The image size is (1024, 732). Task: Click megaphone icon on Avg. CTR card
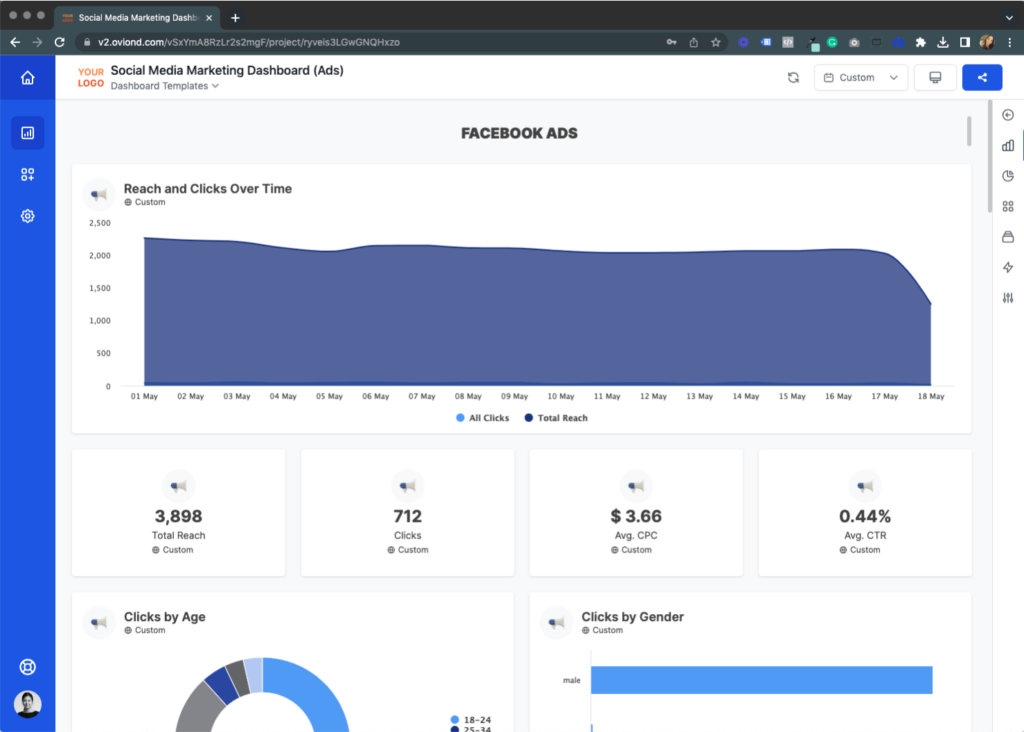pyautogui.click(x=865, y=486)
